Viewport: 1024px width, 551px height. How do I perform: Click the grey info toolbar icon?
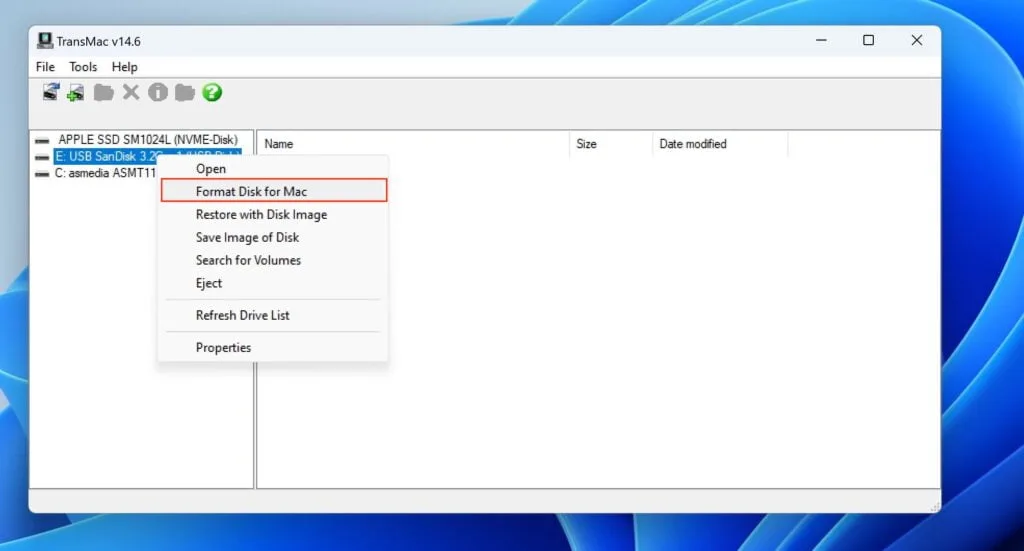(x=157, y=92)
